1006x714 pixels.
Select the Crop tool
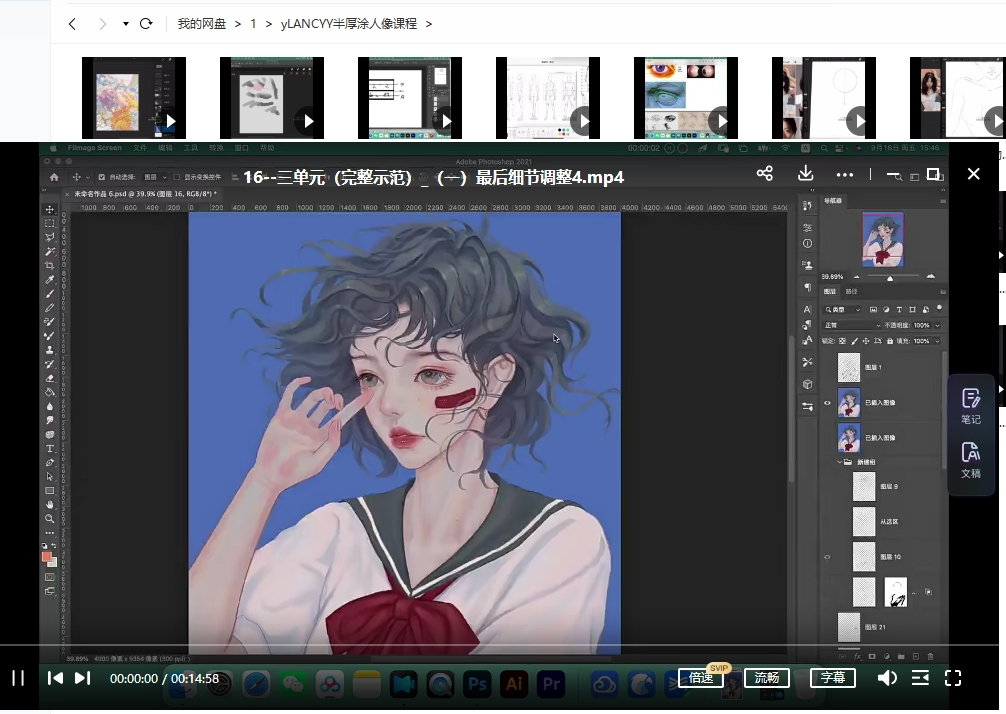pos(49,266)
